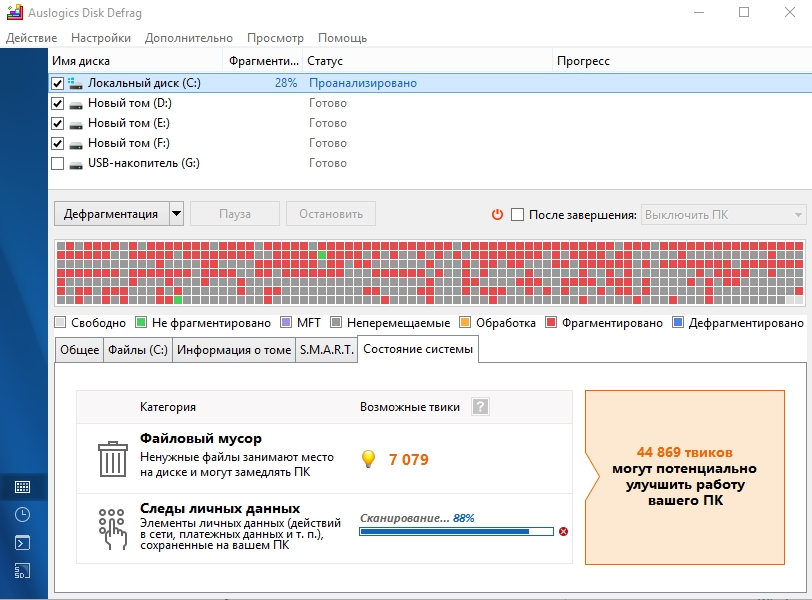Open the disk map view sidebar icon

click(x=22, y=487)
